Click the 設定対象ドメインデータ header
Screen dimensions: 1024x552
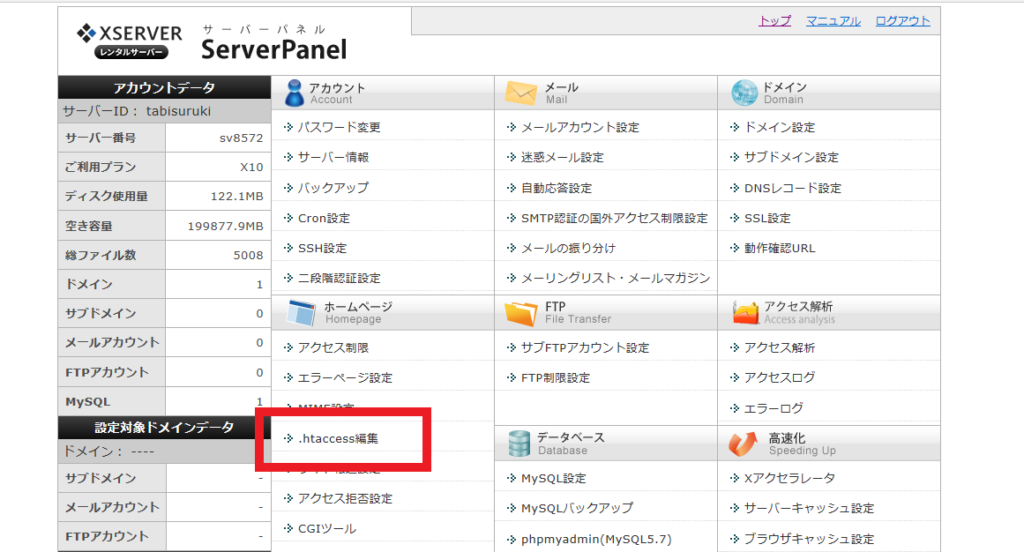click(164, 428)
